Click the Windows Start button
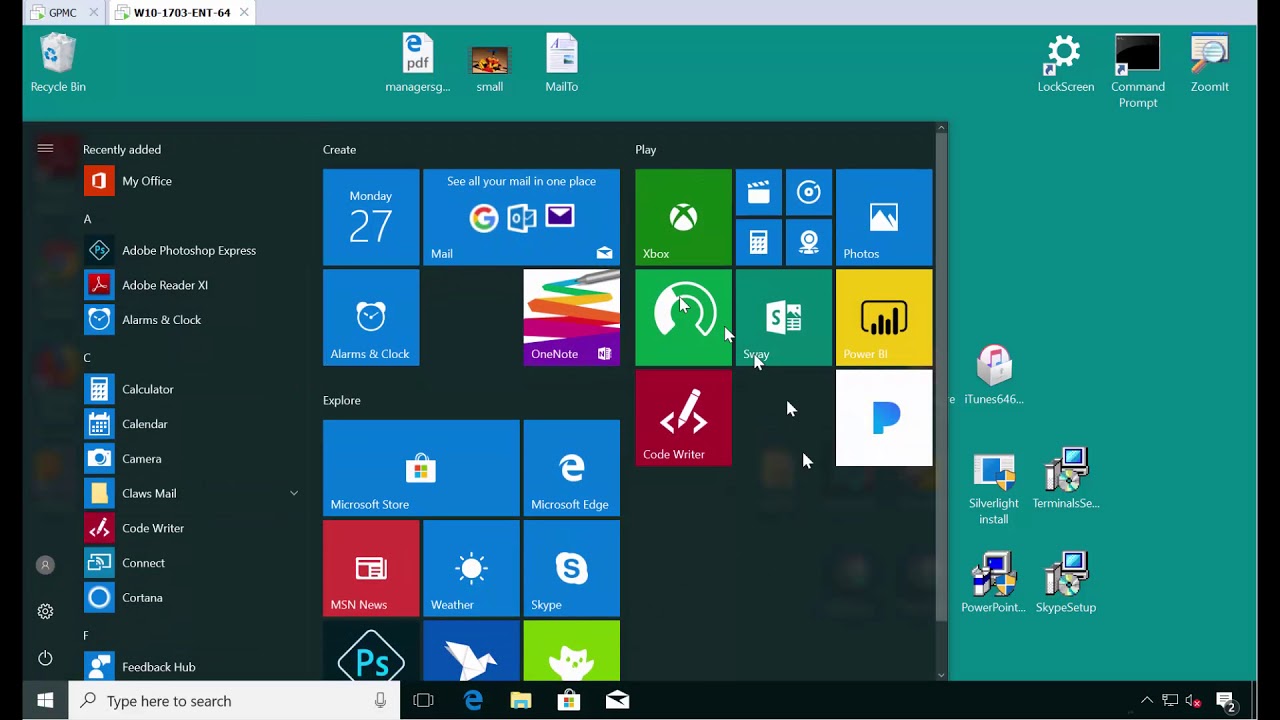1280x720 pixels. coord(45,701)
